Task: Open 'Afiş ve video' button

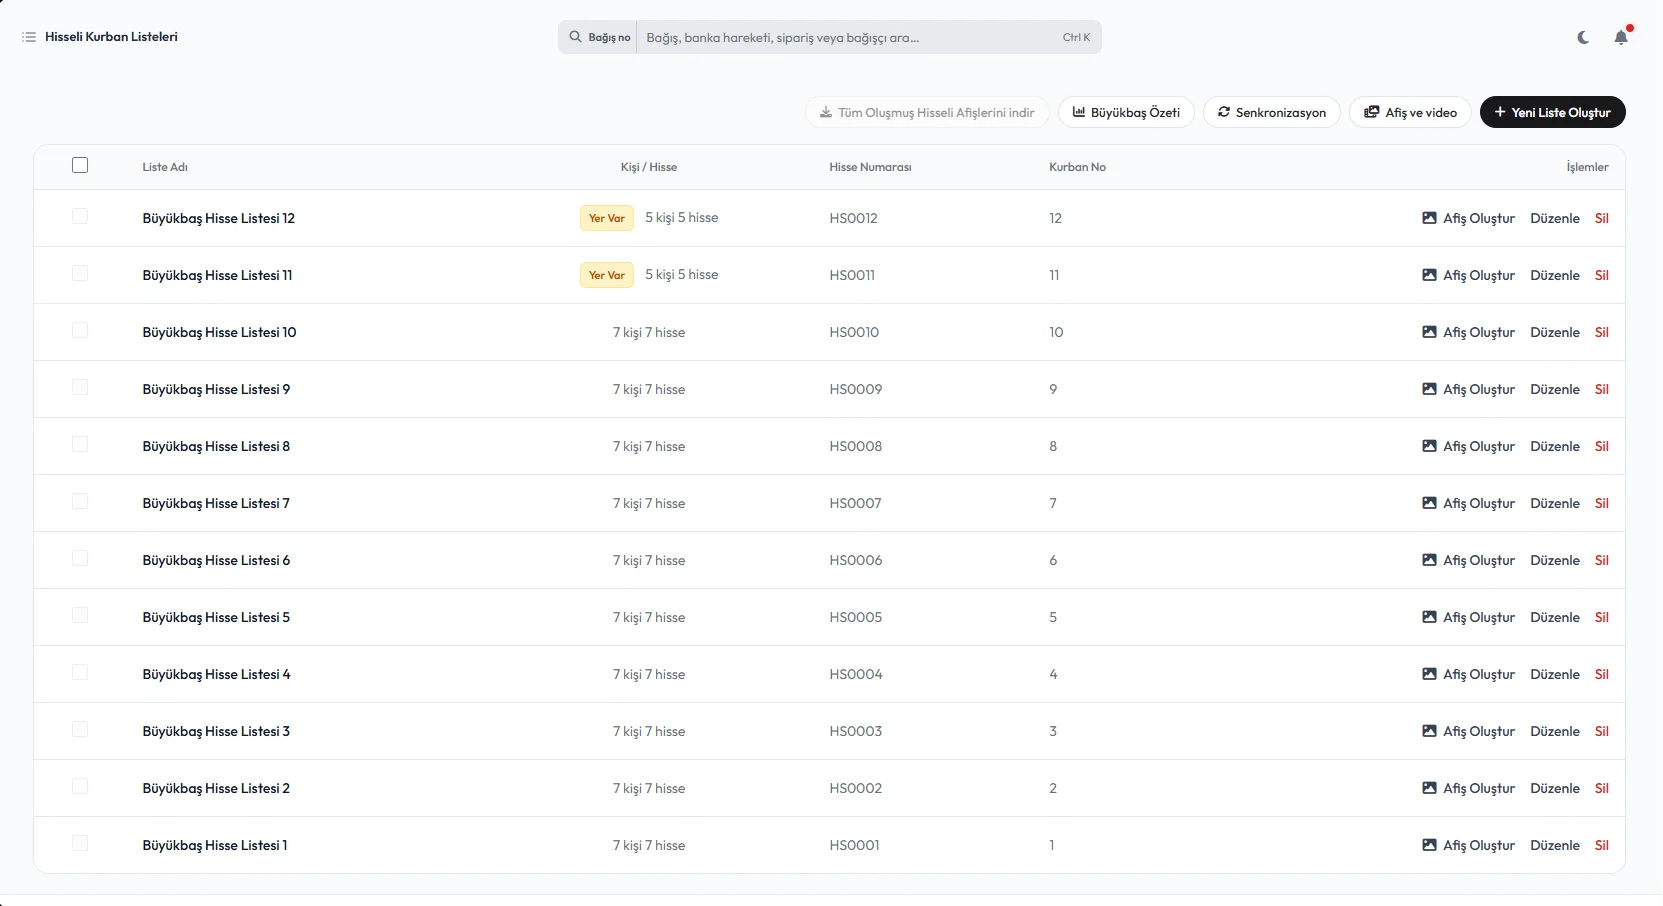Action: pyautogui.click(x=1410, y=112)
